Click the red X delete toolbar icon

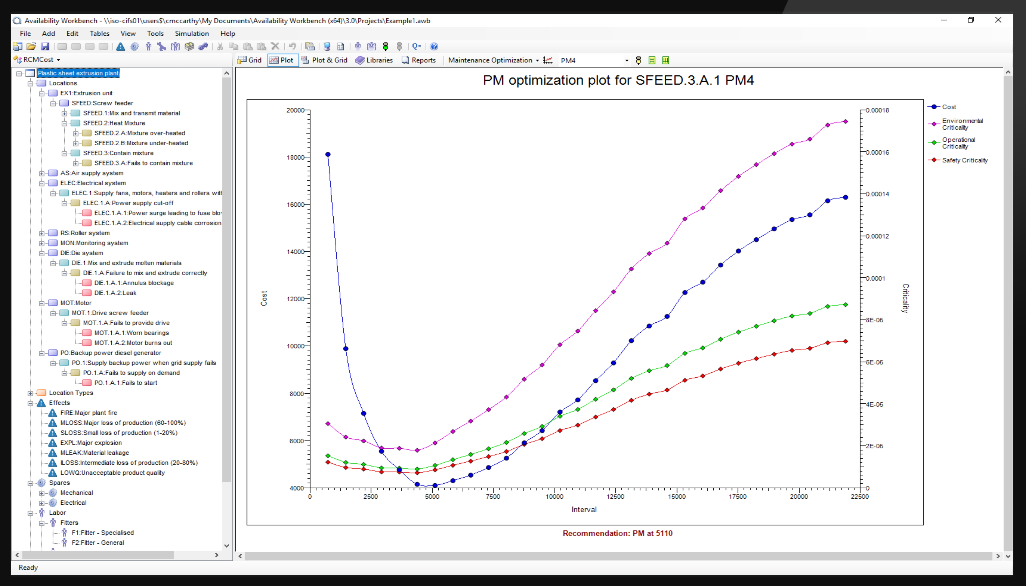click(x=275, y=46)
